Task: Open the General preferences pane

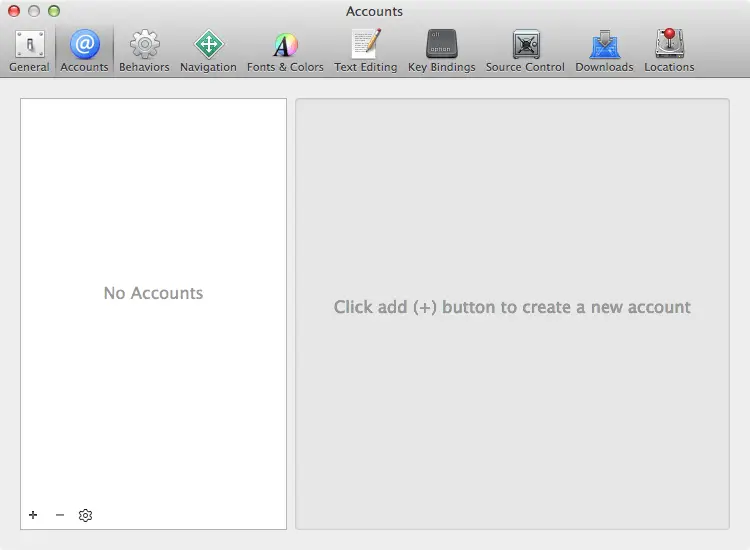Action: coord(29,50)
